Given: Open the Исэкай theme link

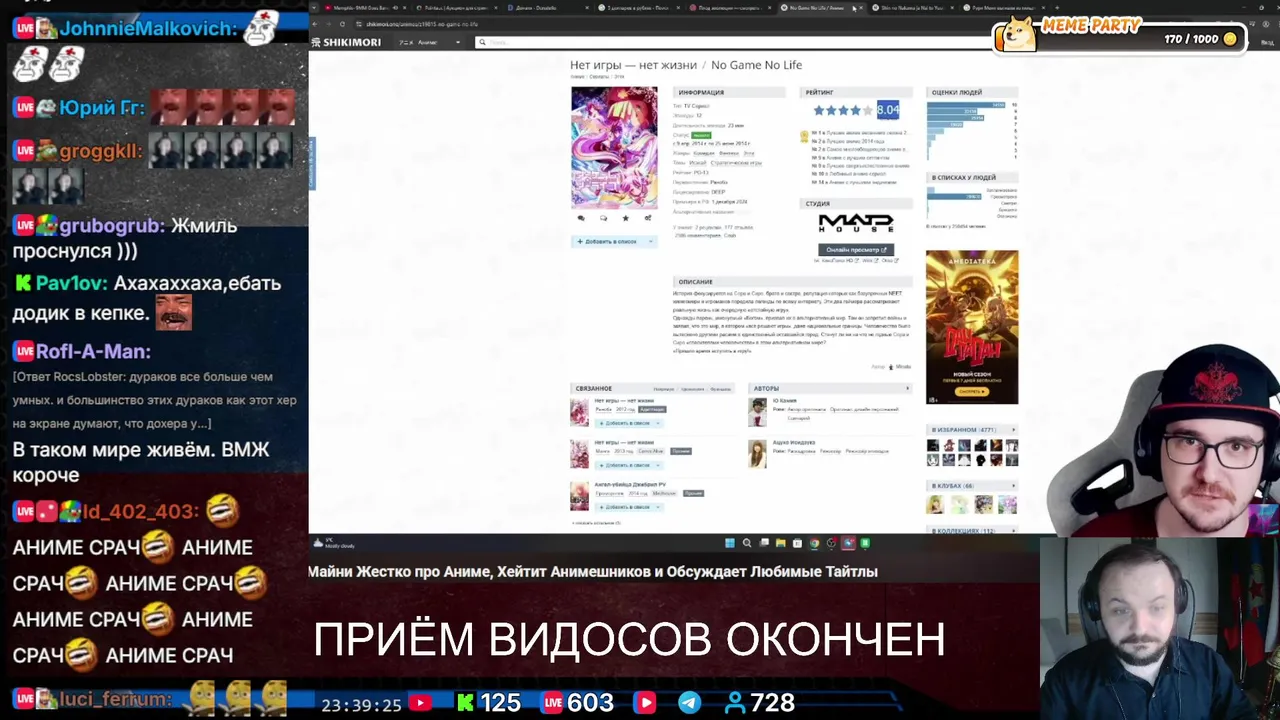Looking at the screenshot, I should pyautogui.click(x=698, y=162).
